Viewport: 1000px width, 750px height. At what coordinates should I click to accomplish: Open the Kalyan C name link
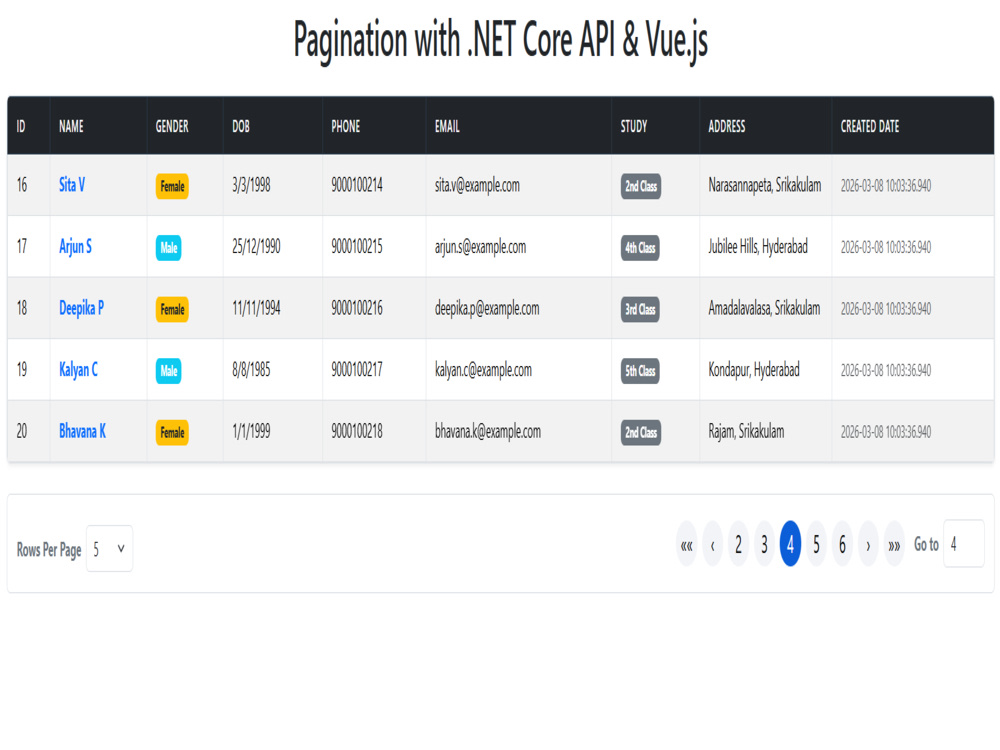78,370
